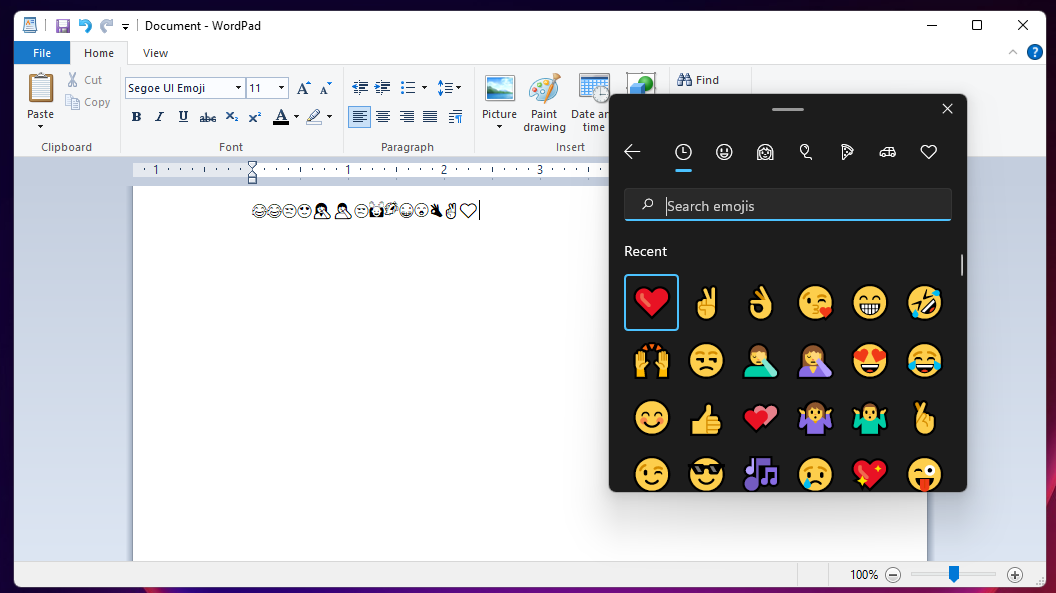Open Customize Quick Access Toolbar arrow
The width and height of the screenshot is (1056, 593).
pos(125,27)
